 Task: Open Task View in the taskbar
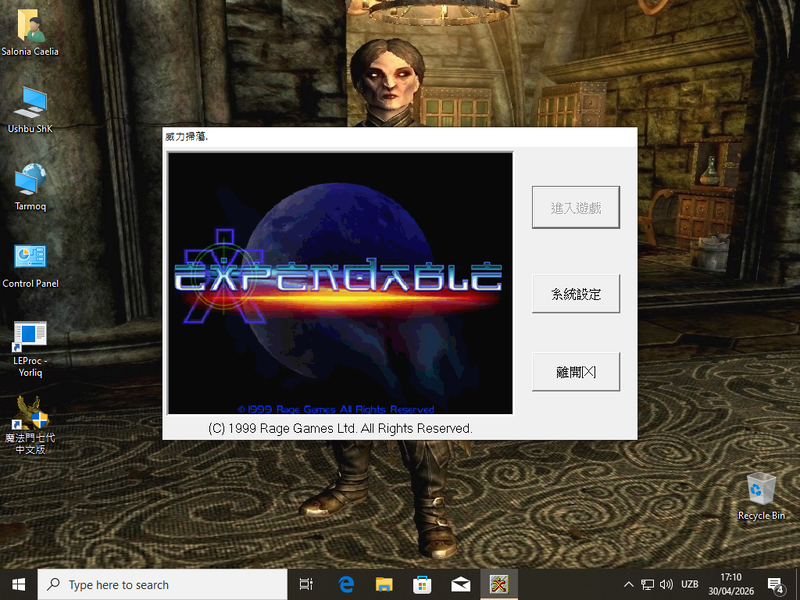click(306, 585)
